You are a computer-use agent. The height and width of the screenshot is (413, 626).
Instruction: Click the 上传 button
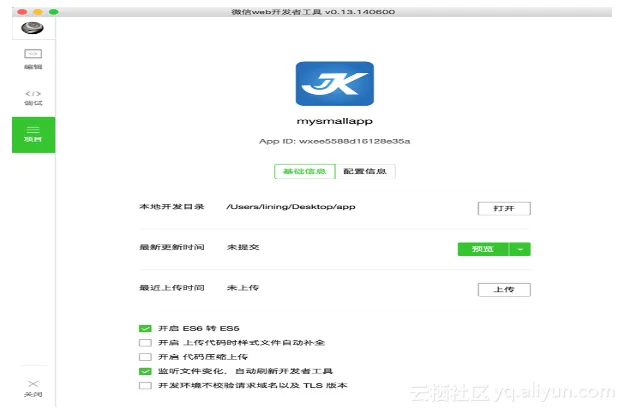(504, 290)
